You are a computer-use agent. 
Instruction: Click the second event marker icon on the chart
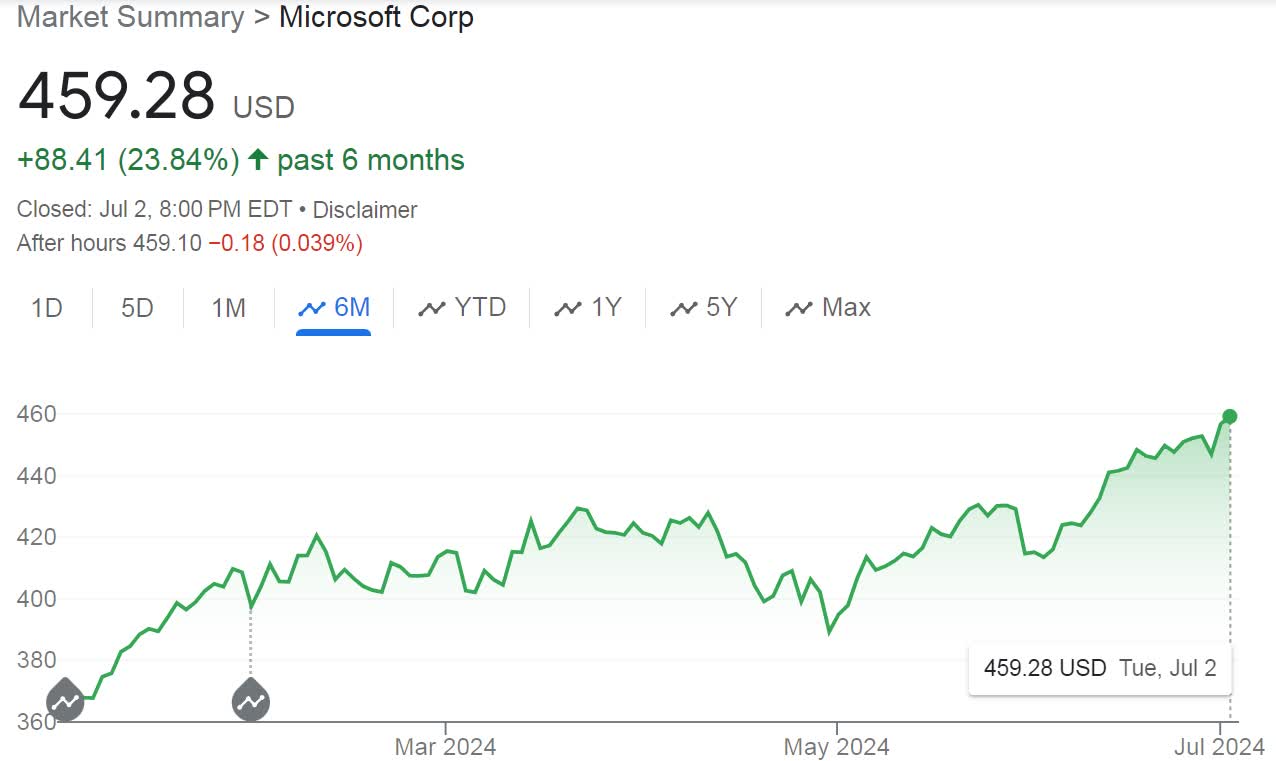pyautogui.click(x=250, y=699)
